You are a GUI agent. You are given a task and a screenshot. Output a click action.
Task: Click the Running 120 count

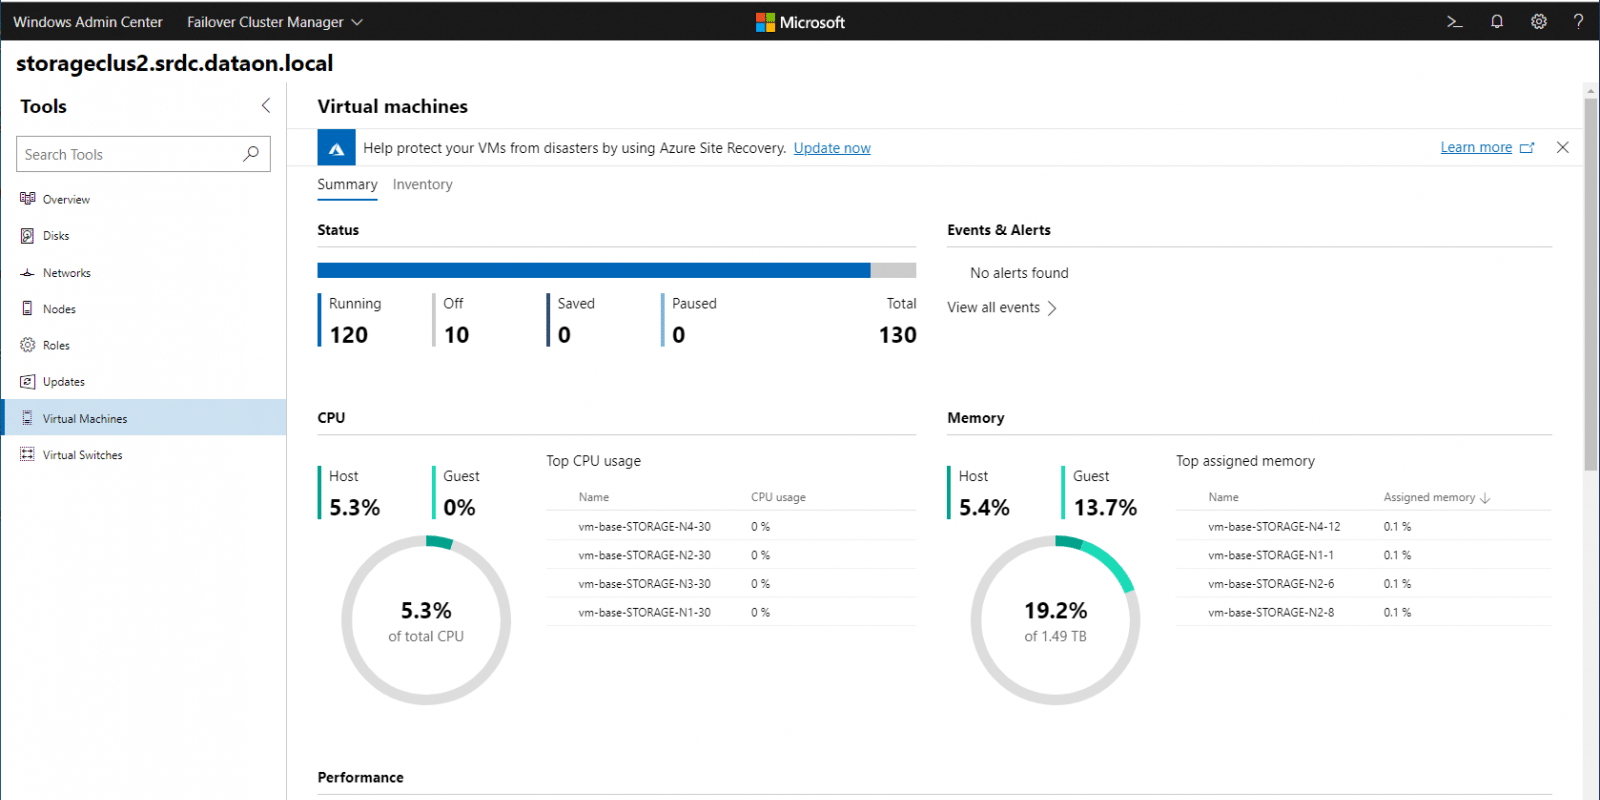click(x=349, y=335)
